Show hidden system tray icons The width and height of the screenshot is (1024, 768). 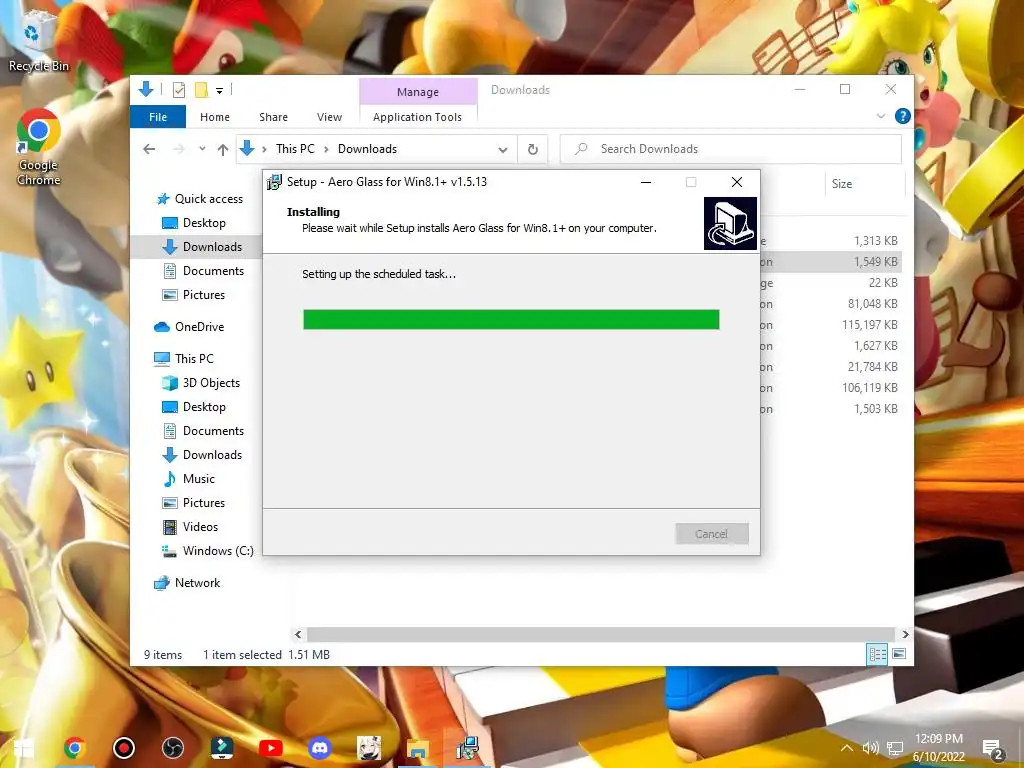coord(846,748)
